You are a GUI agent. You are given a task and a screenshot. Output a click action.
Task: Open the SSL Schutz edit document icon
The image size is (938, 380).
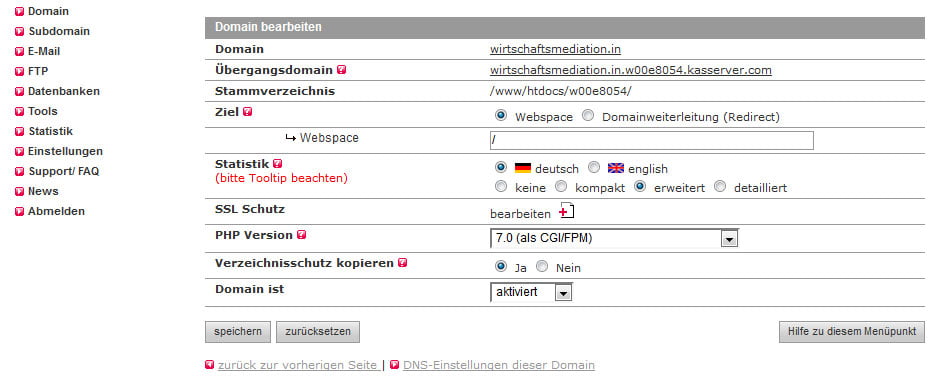[567, 211]
